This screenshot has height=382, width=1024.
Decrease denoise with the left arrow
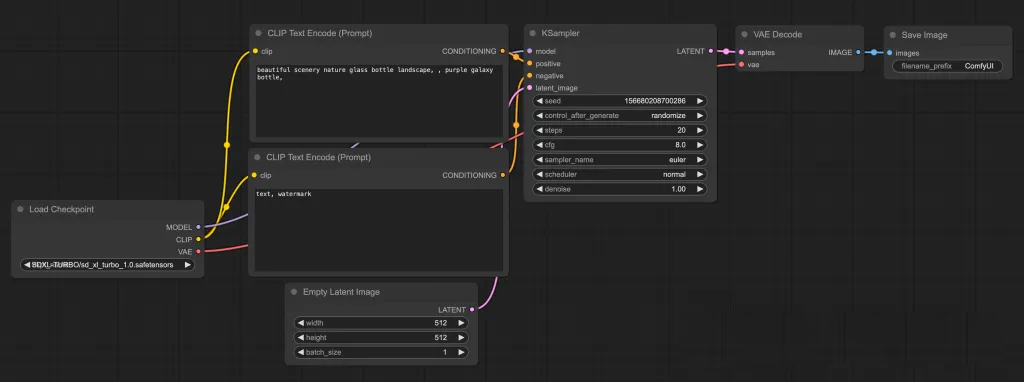coord(539,189)
